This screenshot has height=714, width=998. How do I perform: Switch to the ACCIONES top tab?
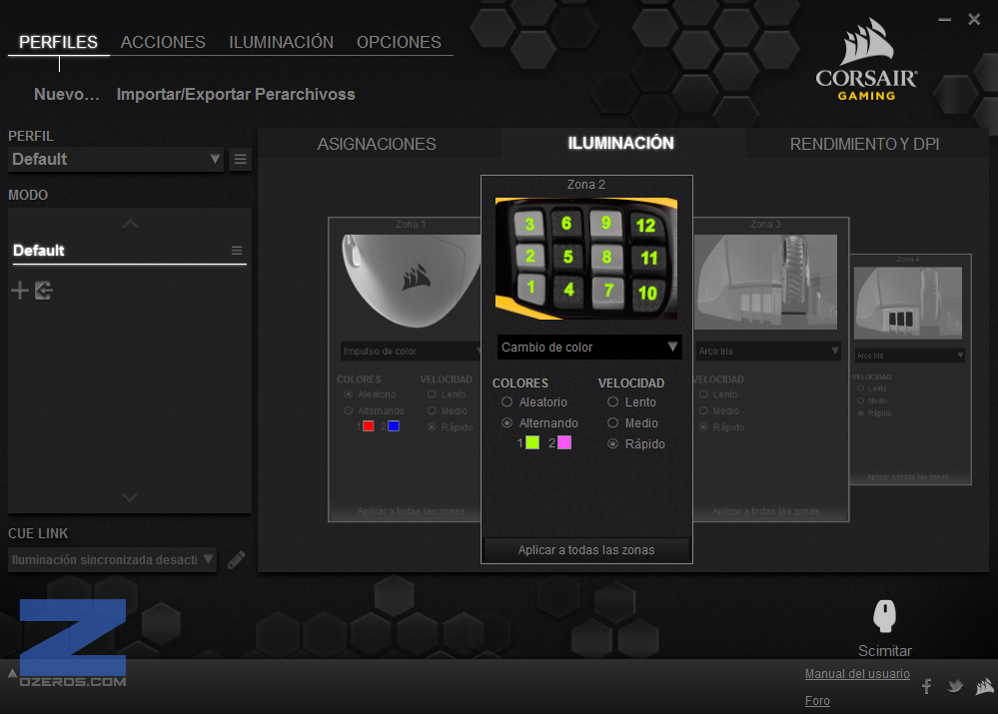tap(163, 42)
